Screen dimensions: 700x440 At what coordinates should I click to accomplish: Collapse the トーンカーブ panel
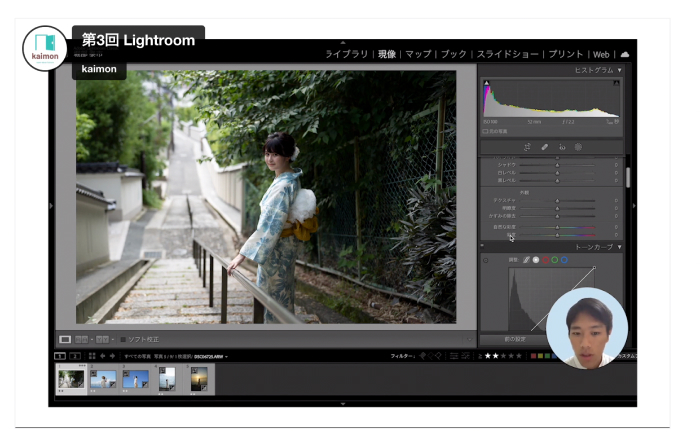tap(620, 246)
